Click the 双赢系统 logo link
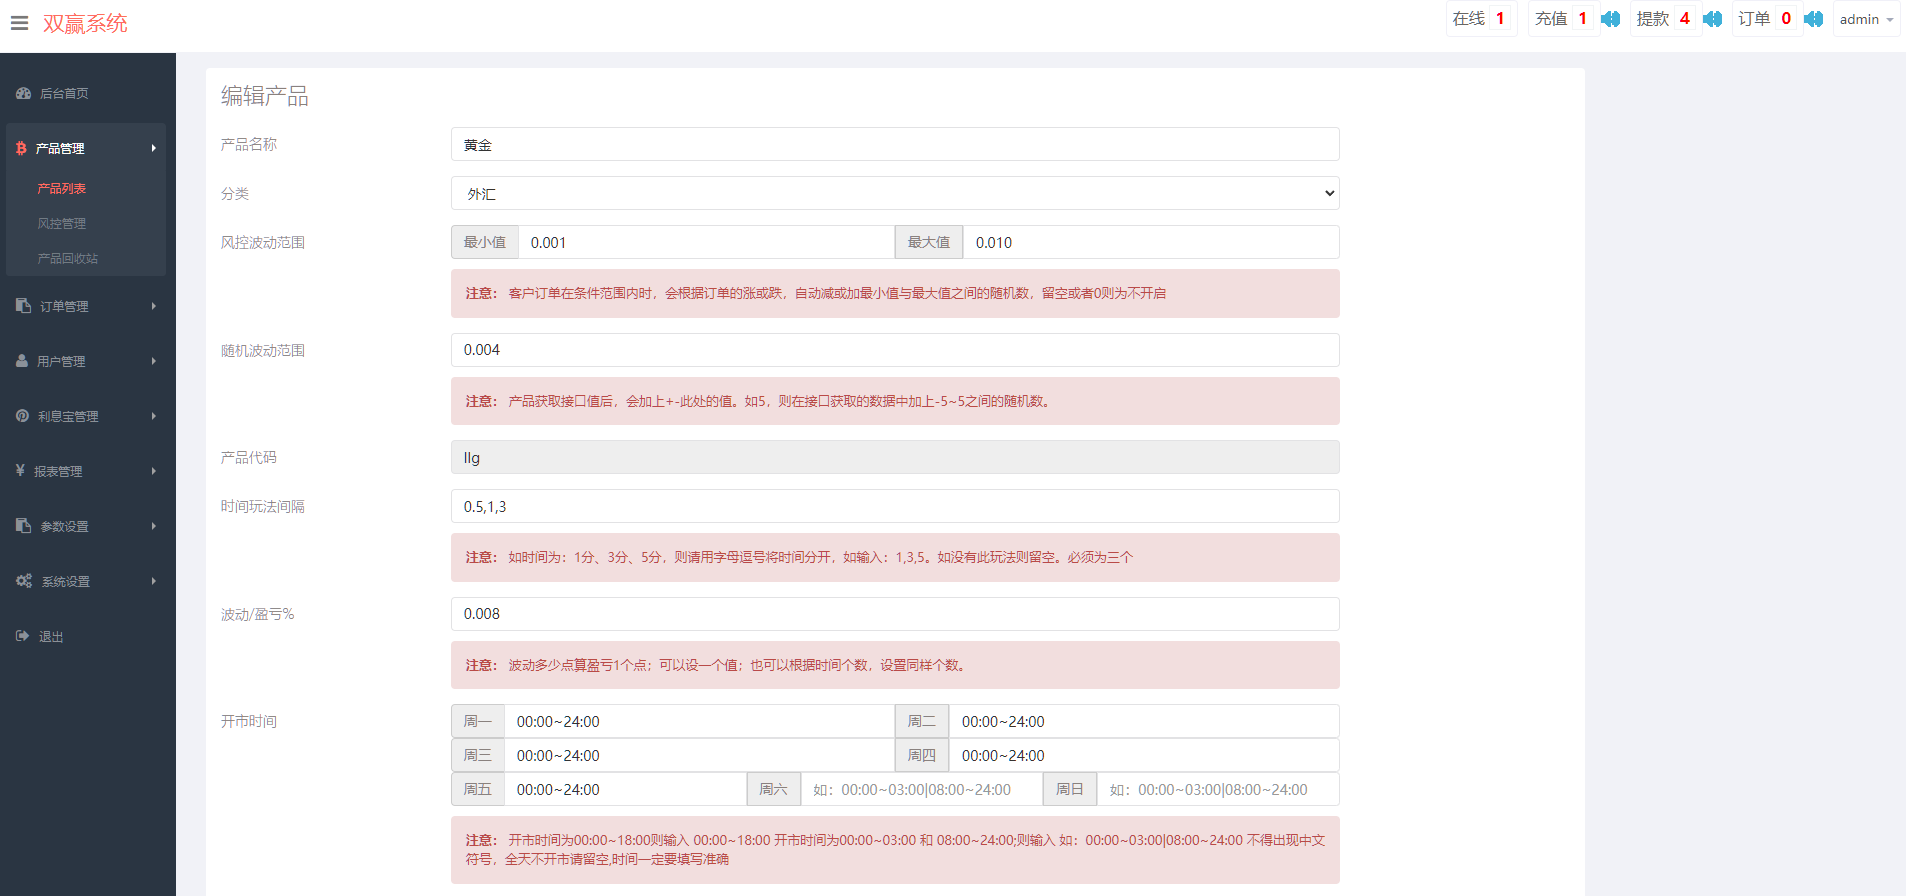 [x=85, y=23]
